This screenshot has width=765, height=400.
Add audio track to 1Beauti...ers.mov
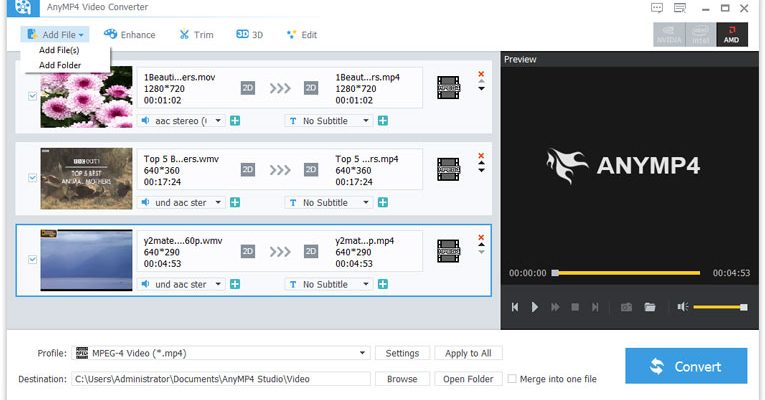[235, 120]
